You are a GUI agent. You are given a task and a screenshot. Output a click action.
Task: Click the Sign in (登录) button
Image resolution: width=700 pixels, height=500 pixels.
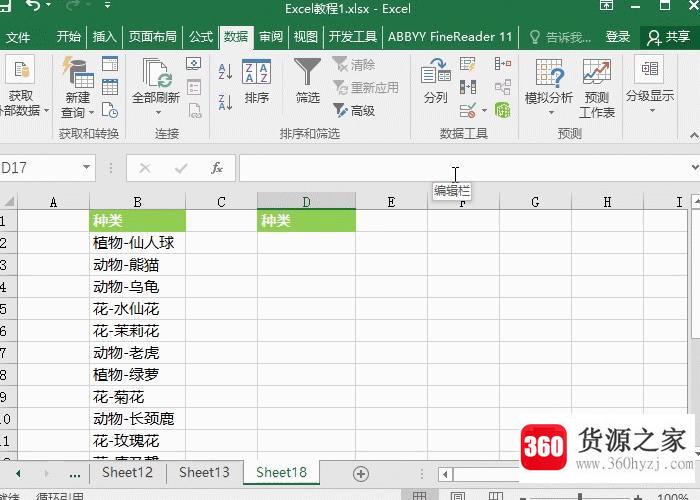pyautogui.click(x=618, y=37)
